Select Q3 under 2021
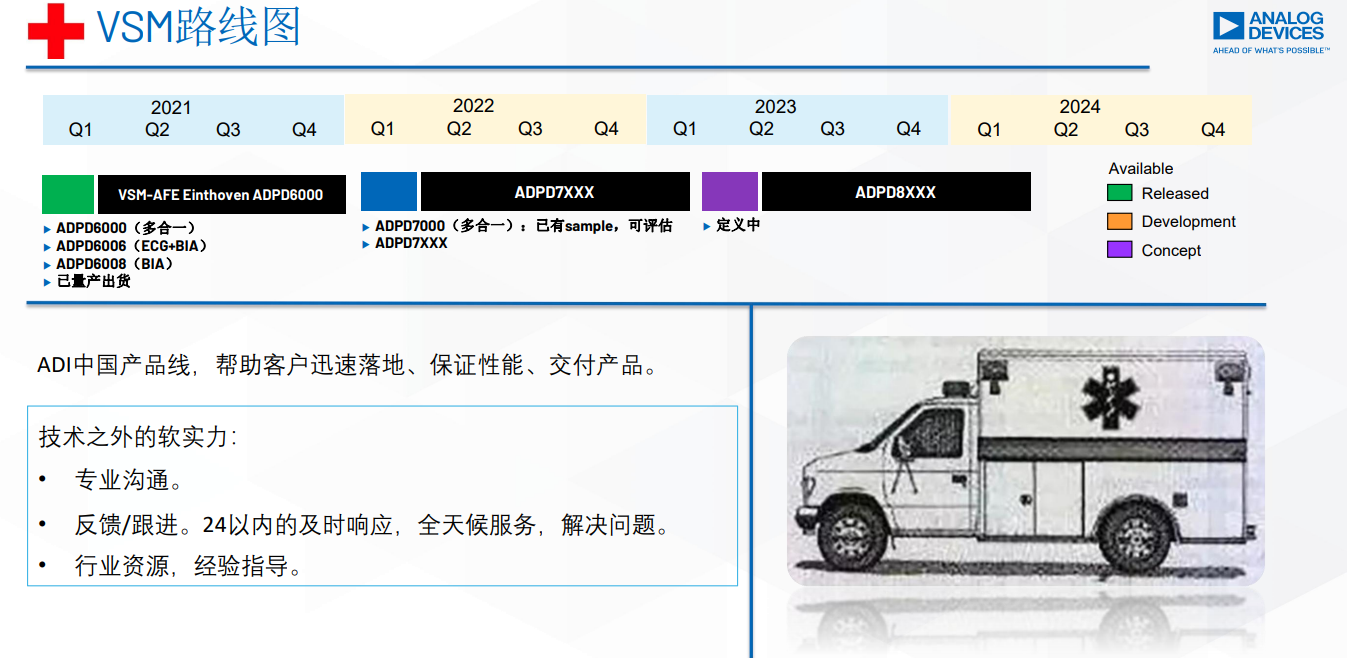1347x658 pixels. (228, 130)
